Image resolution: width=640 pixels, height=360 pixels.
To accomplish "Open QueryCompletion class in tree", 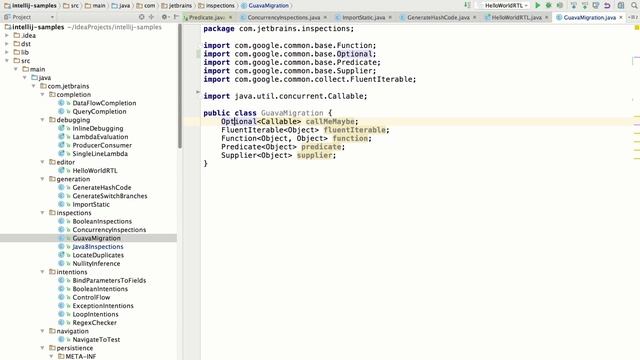I will (x=99, y=111).
